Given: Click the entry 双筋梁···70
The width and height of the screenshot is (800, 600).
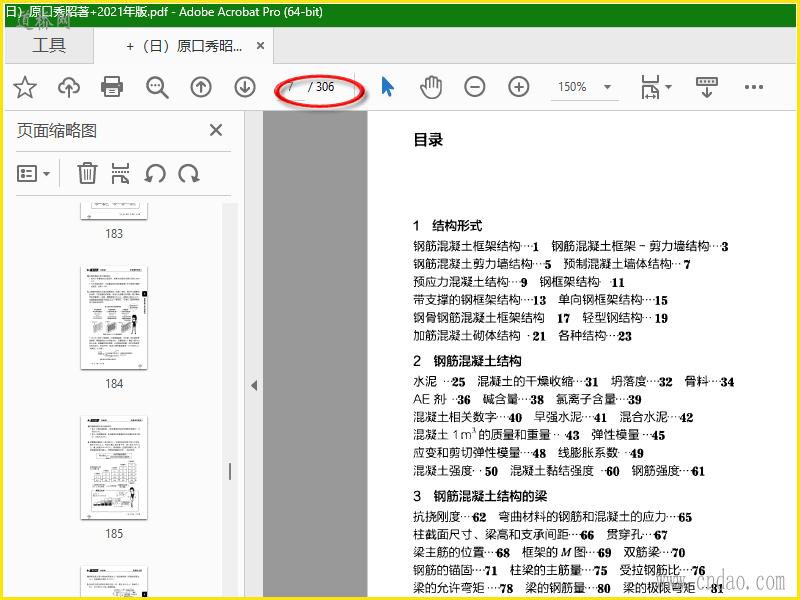Looking at the screenshot, I should (x=655, y=553).
